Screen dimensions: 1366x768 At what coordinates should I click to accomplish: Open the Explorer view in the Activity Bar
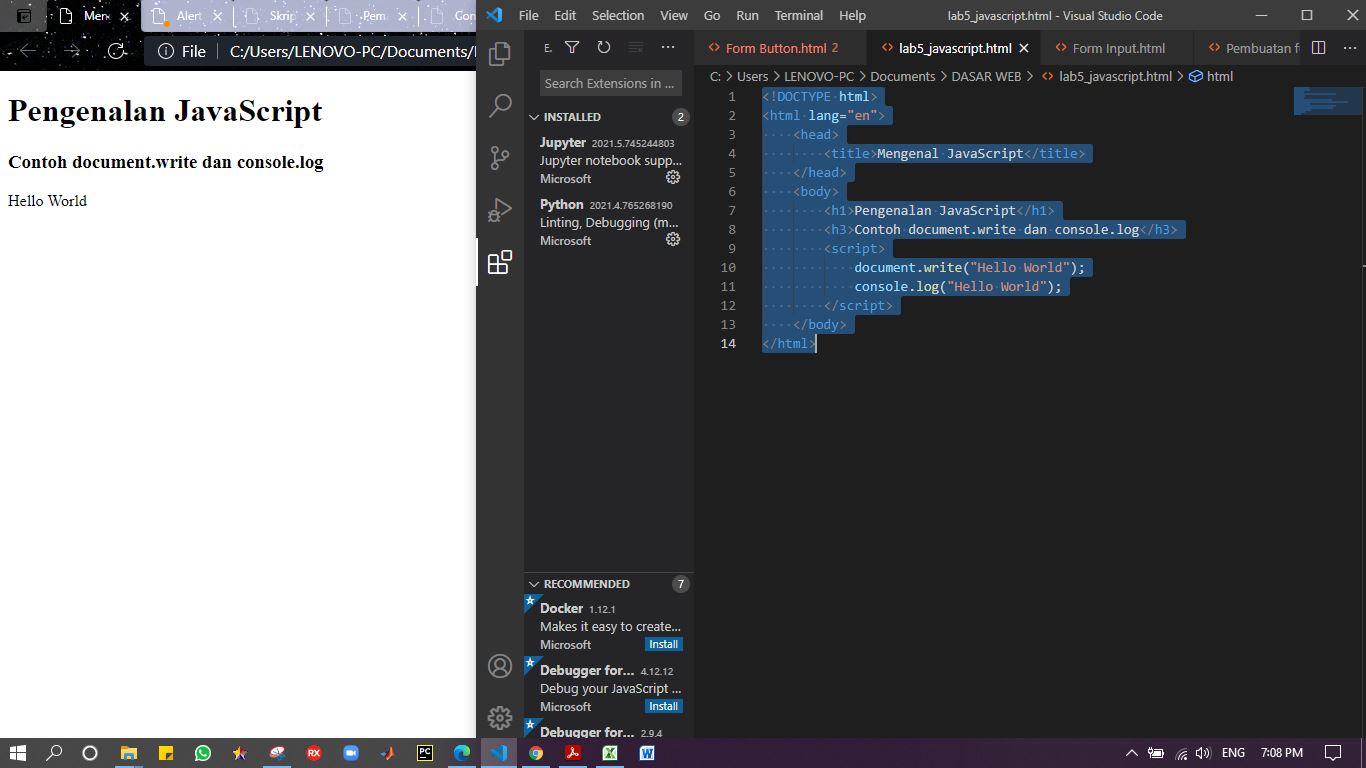499,53
